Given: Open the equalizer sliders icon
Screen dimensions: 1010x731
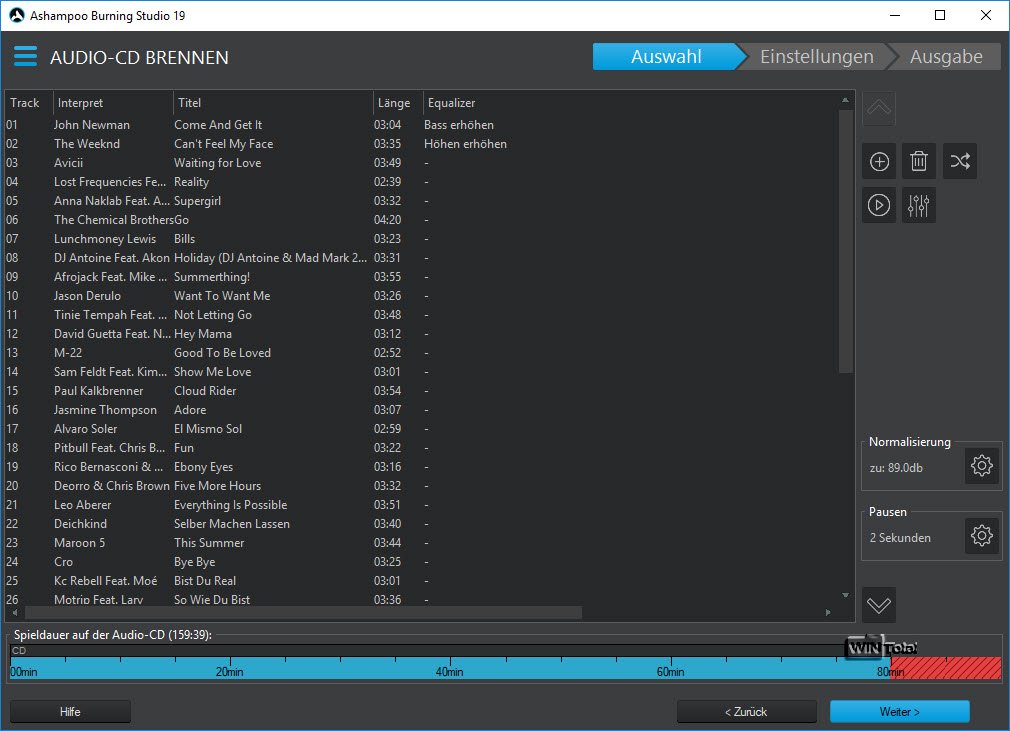Looking at the screenshot, I should (x=919, y=205).
